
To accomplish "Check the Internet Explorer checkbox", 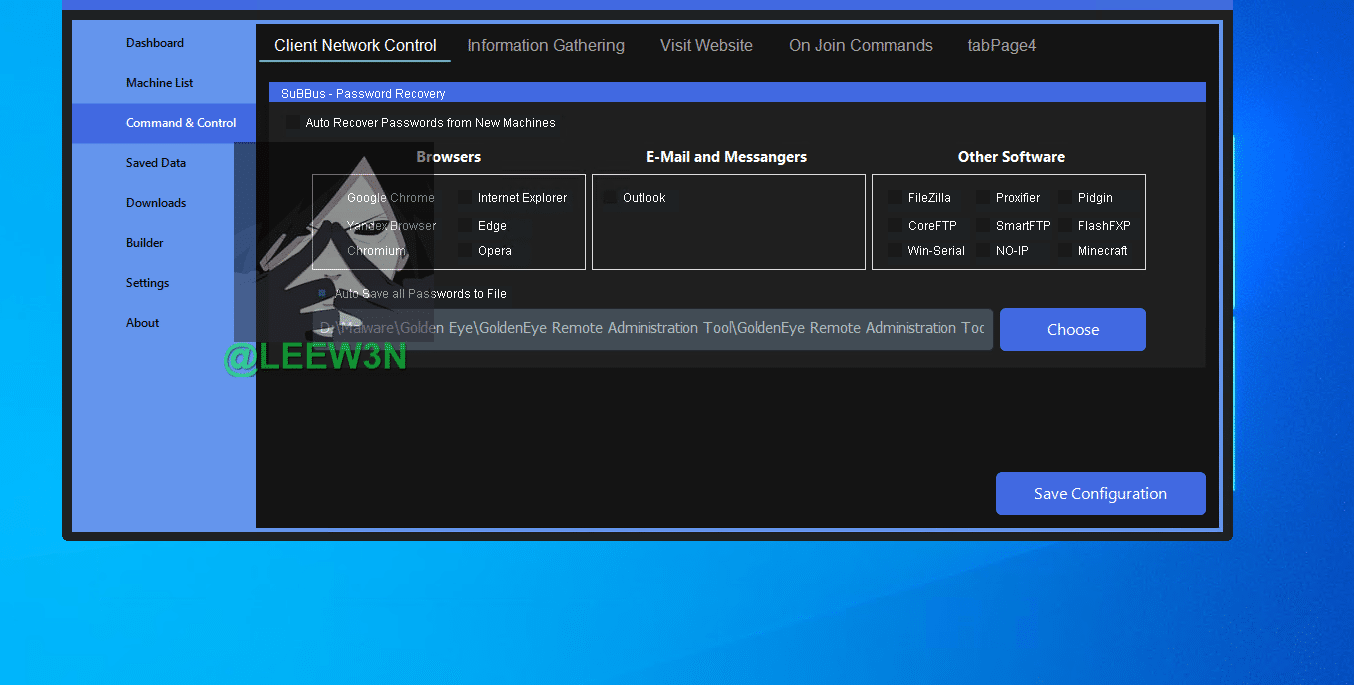I will pos(465,198).
